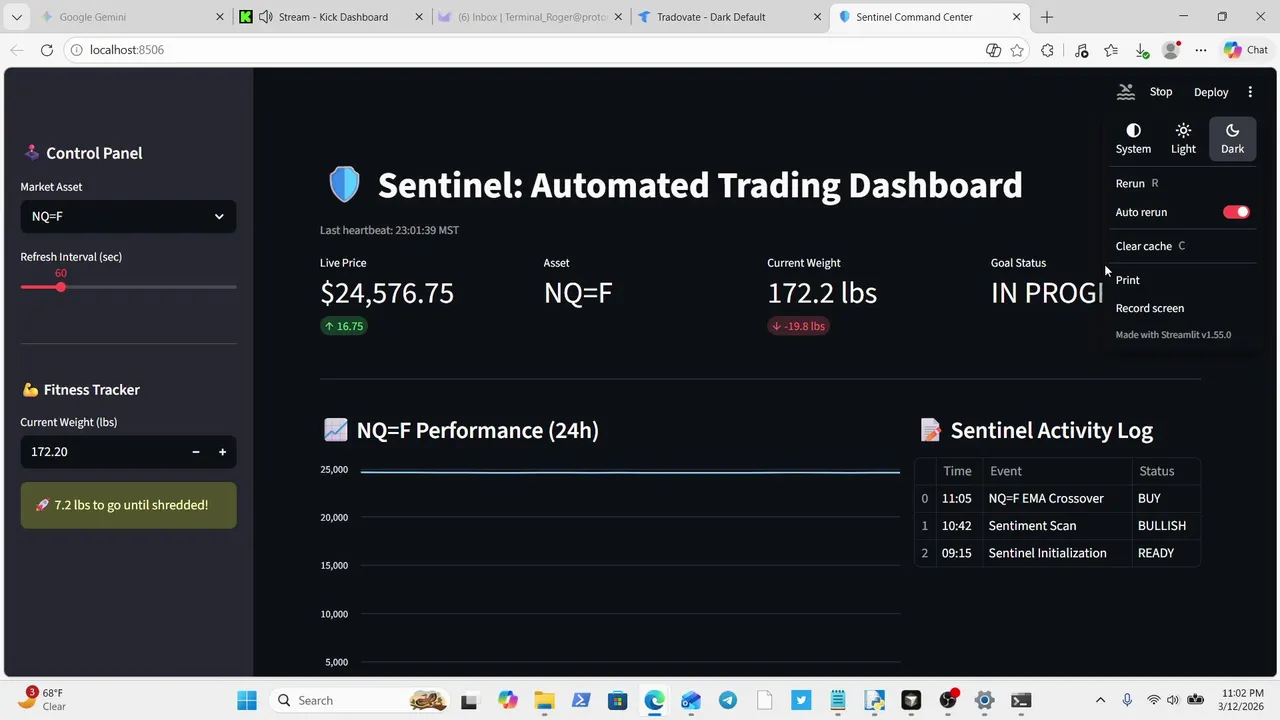Open OBS Studio from the taskbar

[947, 700]
